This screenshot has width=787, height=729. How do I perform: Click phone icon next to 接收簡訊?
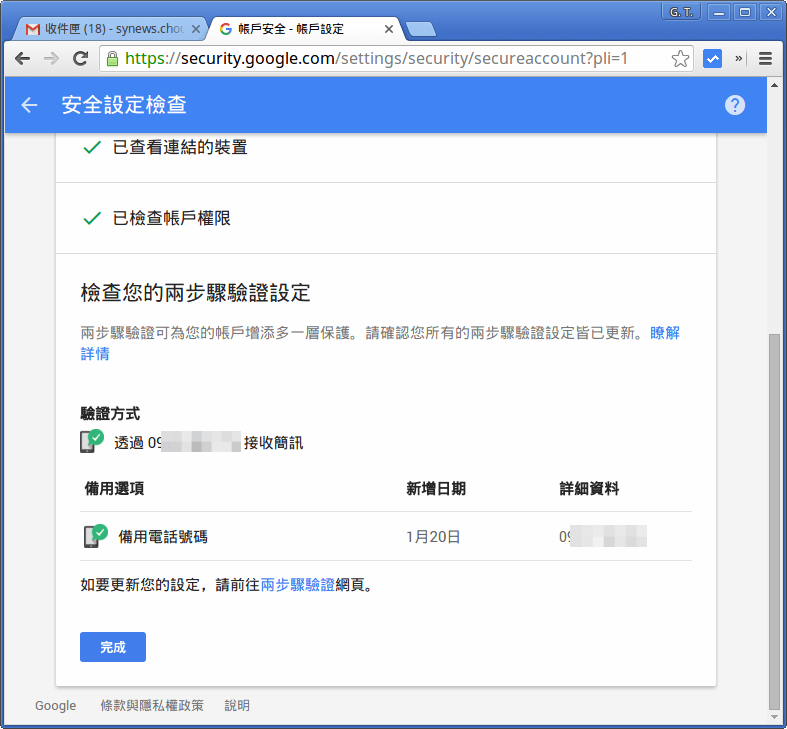(x=92, y=441)
